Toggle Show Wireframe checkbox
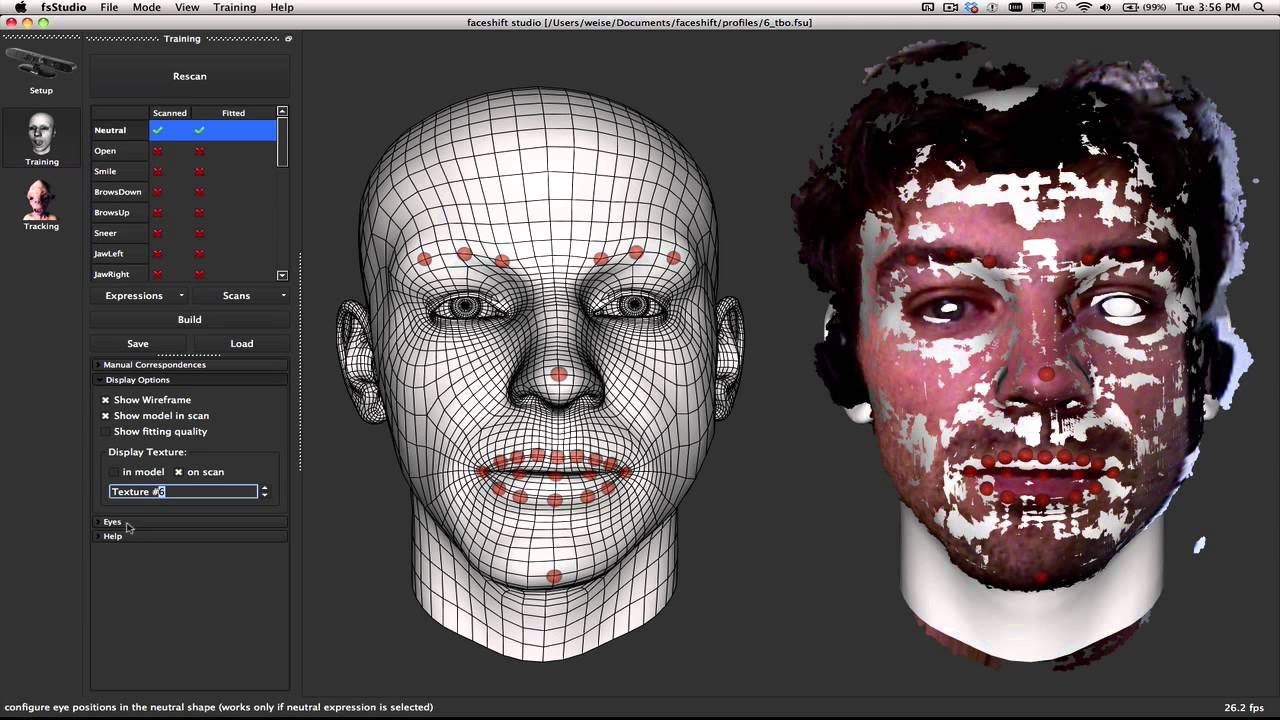Image resolution: width=1280 pixels, height=720 pixels. pos(105,400)
